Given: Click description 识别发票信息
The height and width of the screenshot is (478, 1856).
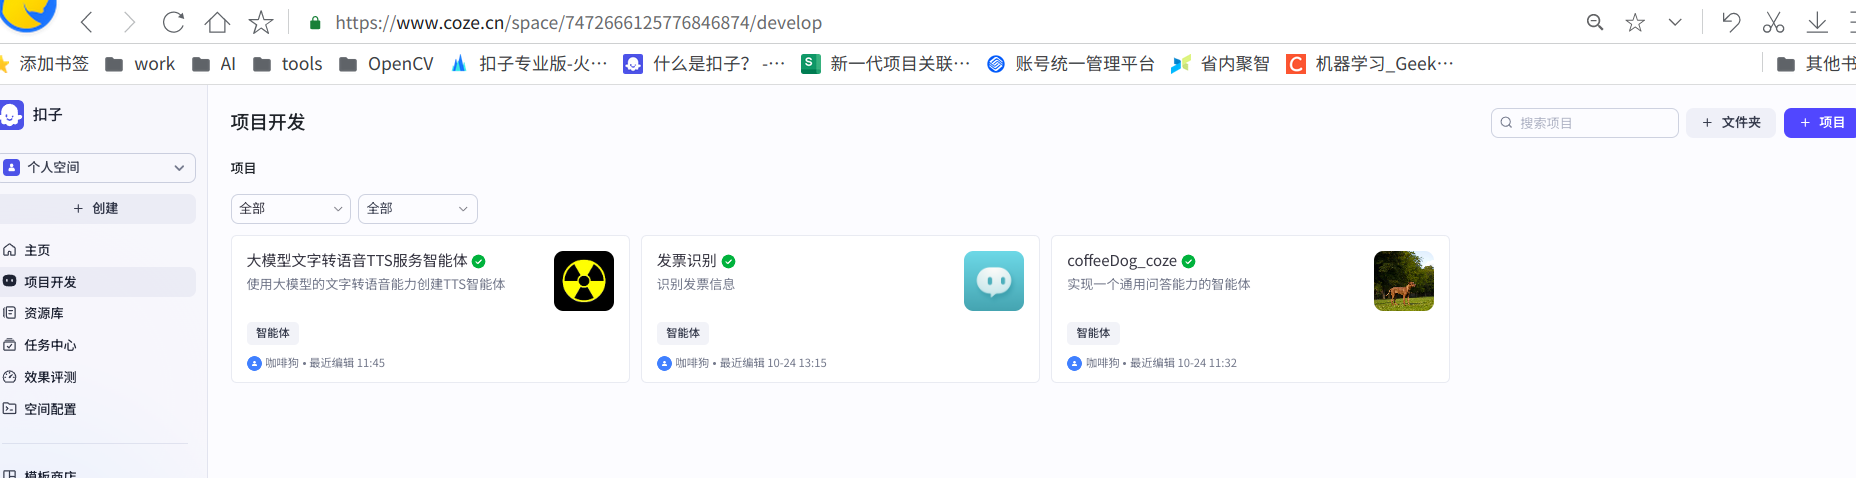Looking at the screenshot, I should coord(696,284).
